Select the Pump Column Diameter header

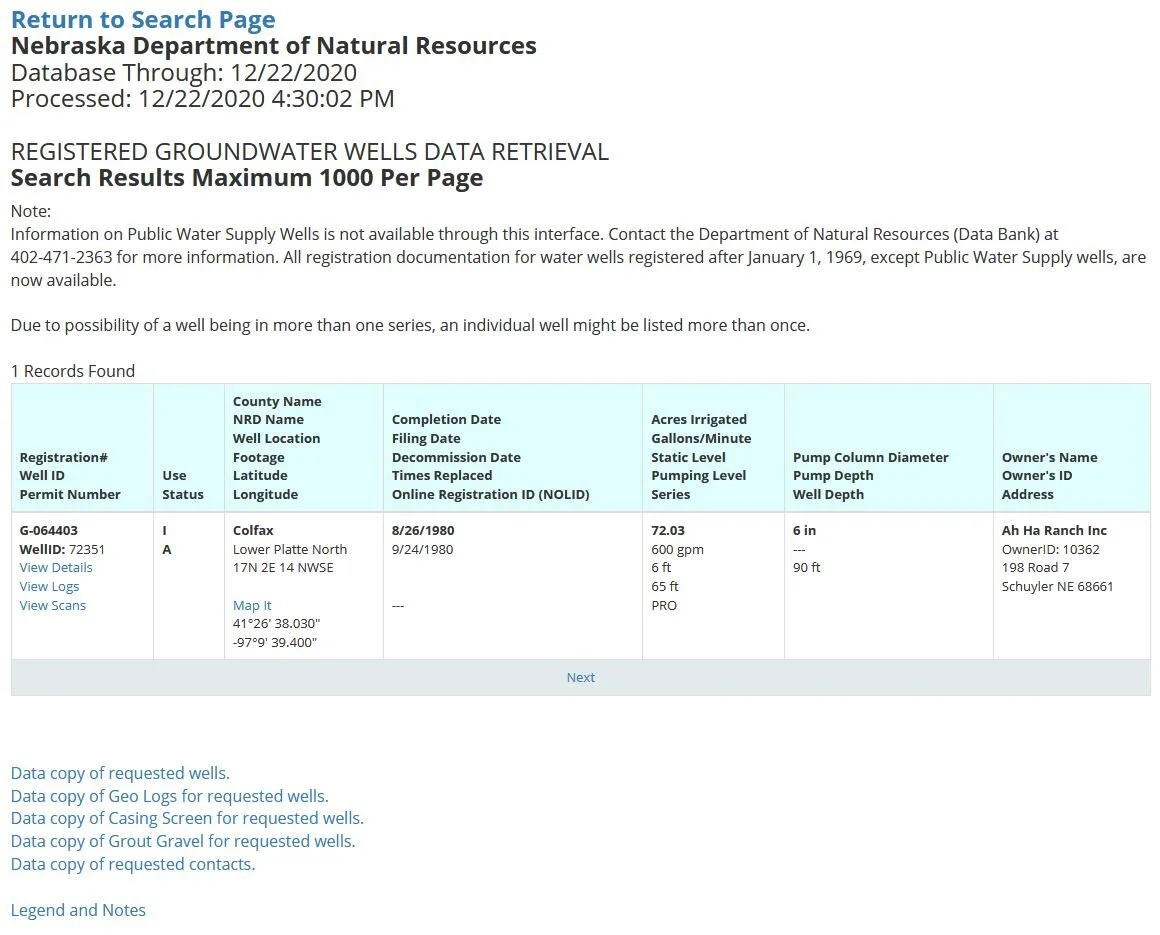[871, 457]
